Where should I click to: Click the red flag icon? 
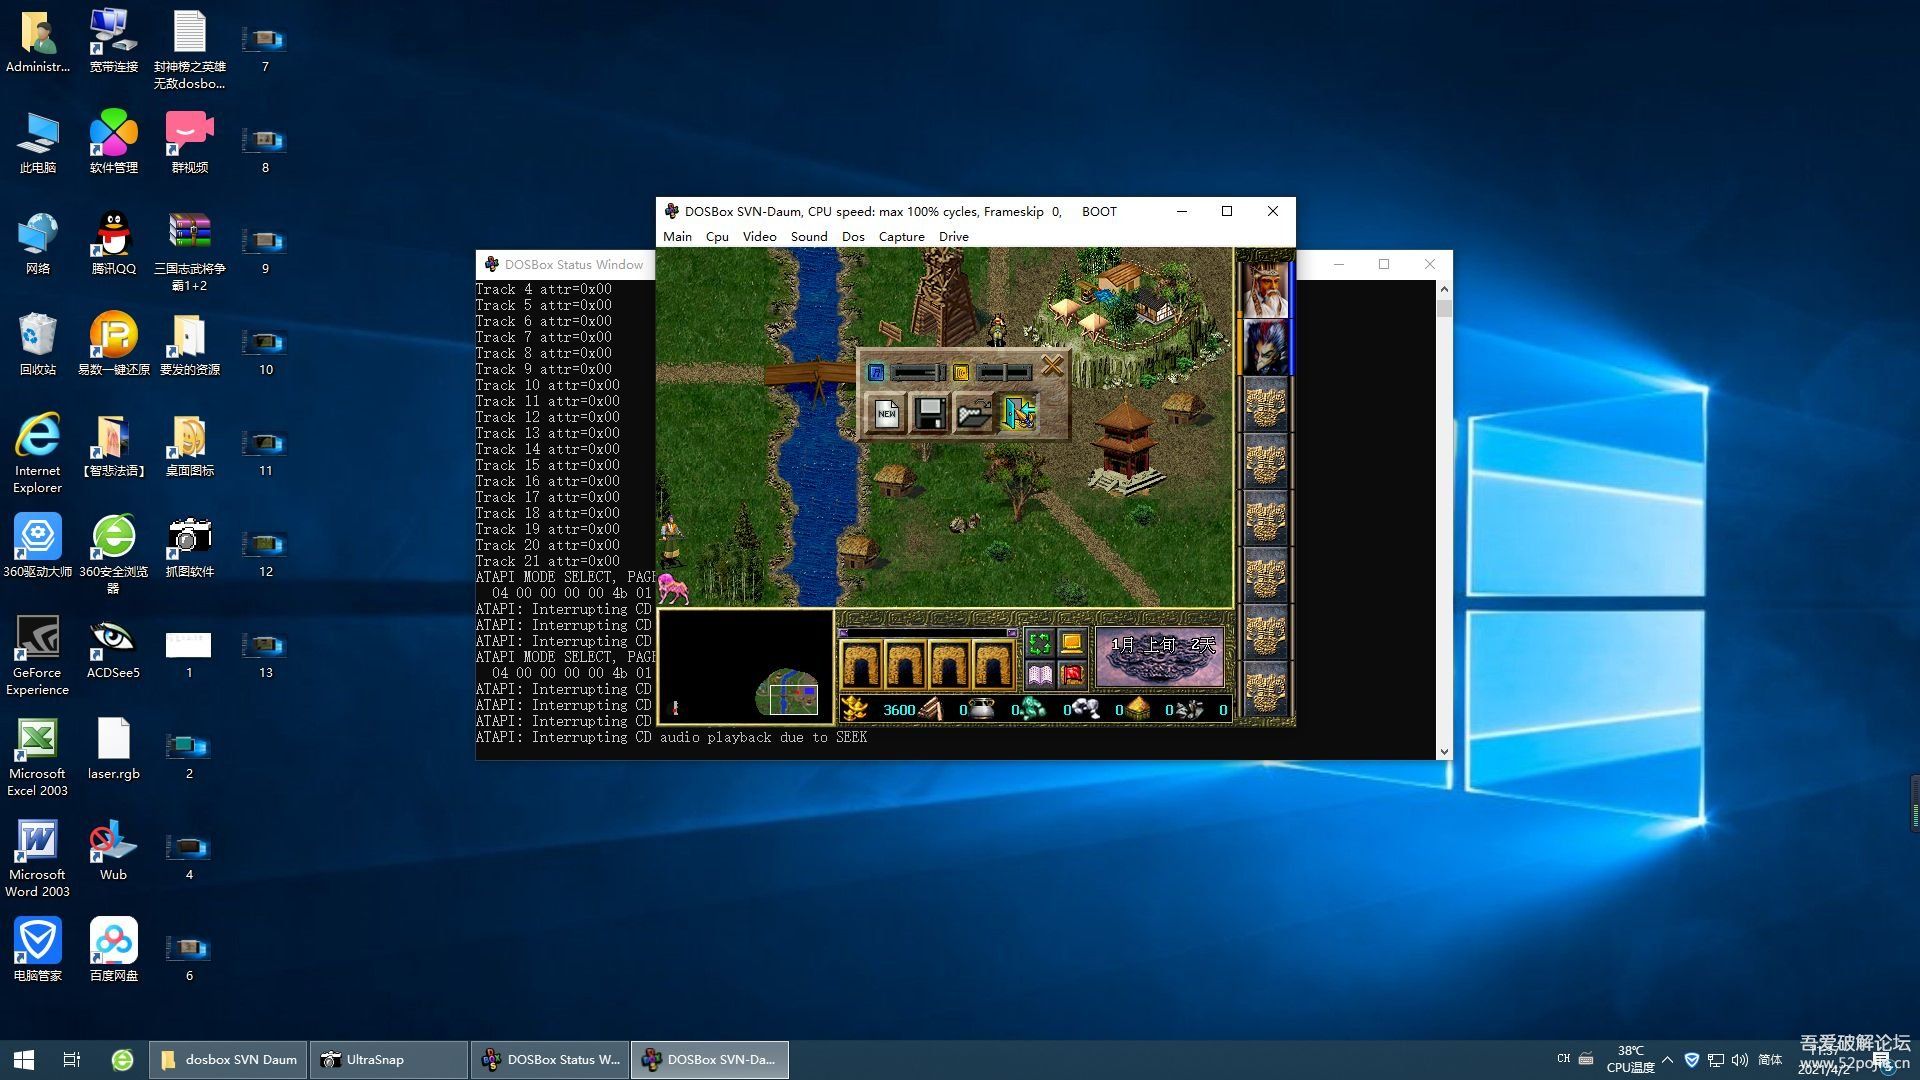pos(1071,675)
